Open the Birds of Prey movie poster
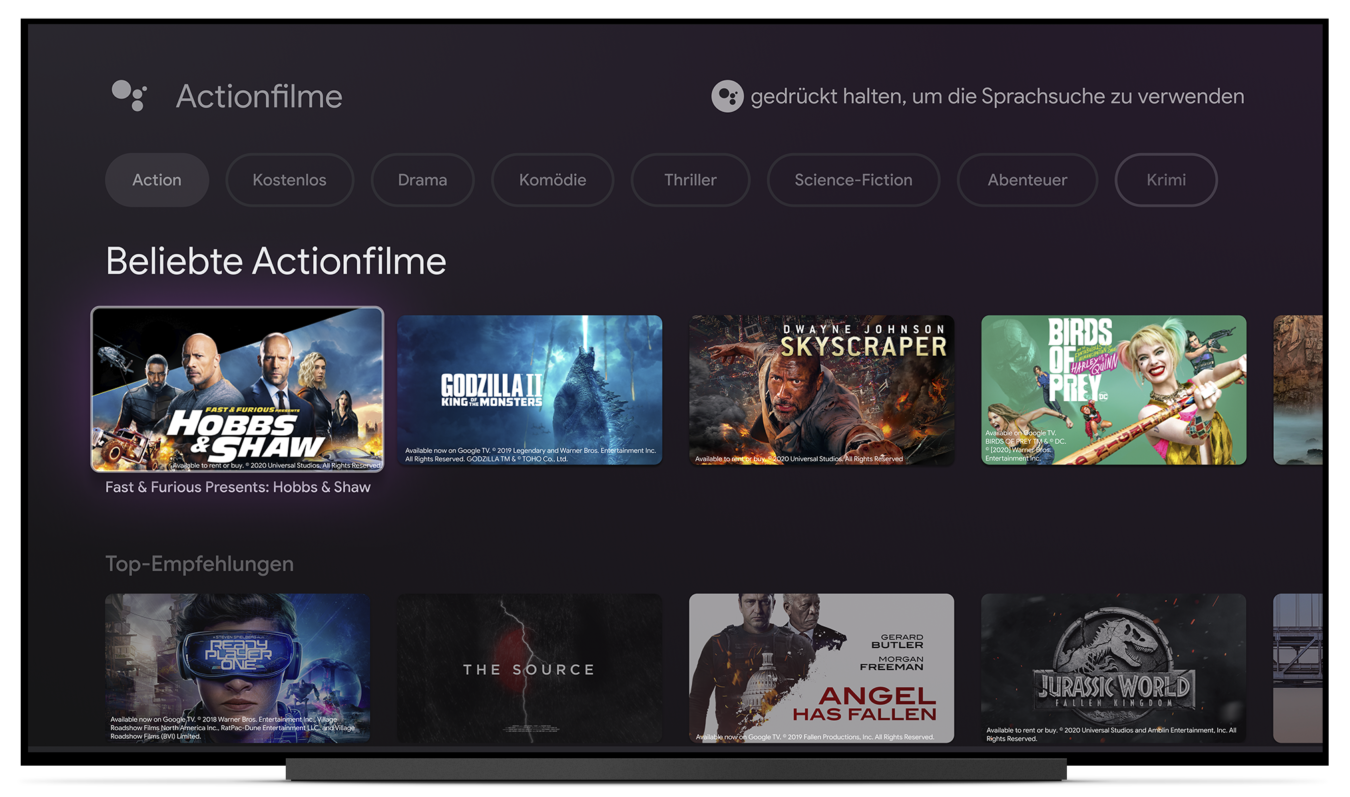The height and width of the screenshot is (797, 1350). pos(1113,390)
